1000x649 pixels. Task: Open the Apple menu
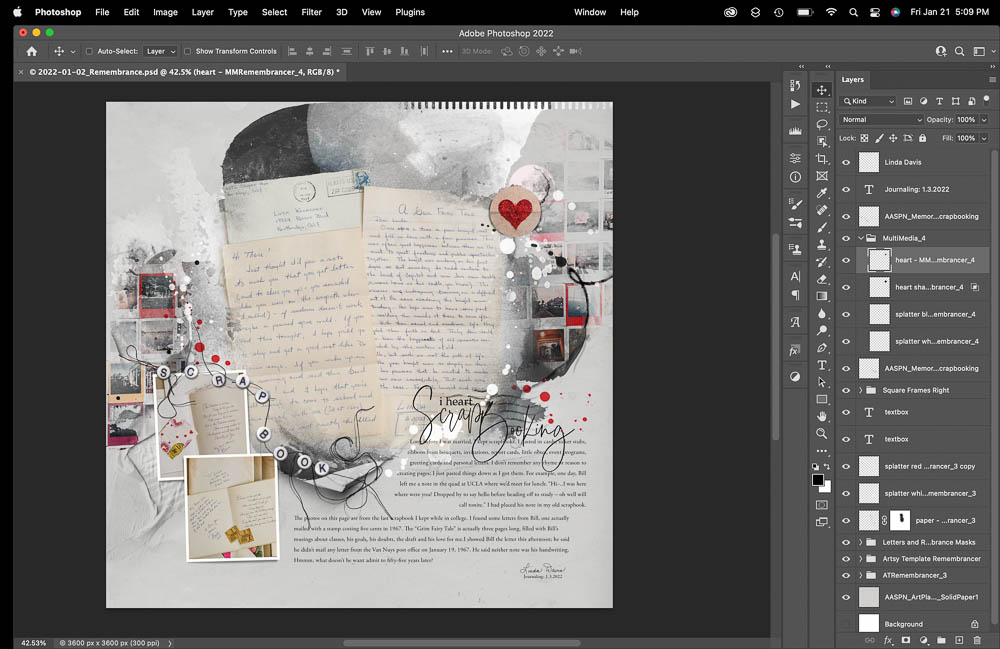[17, 12]
